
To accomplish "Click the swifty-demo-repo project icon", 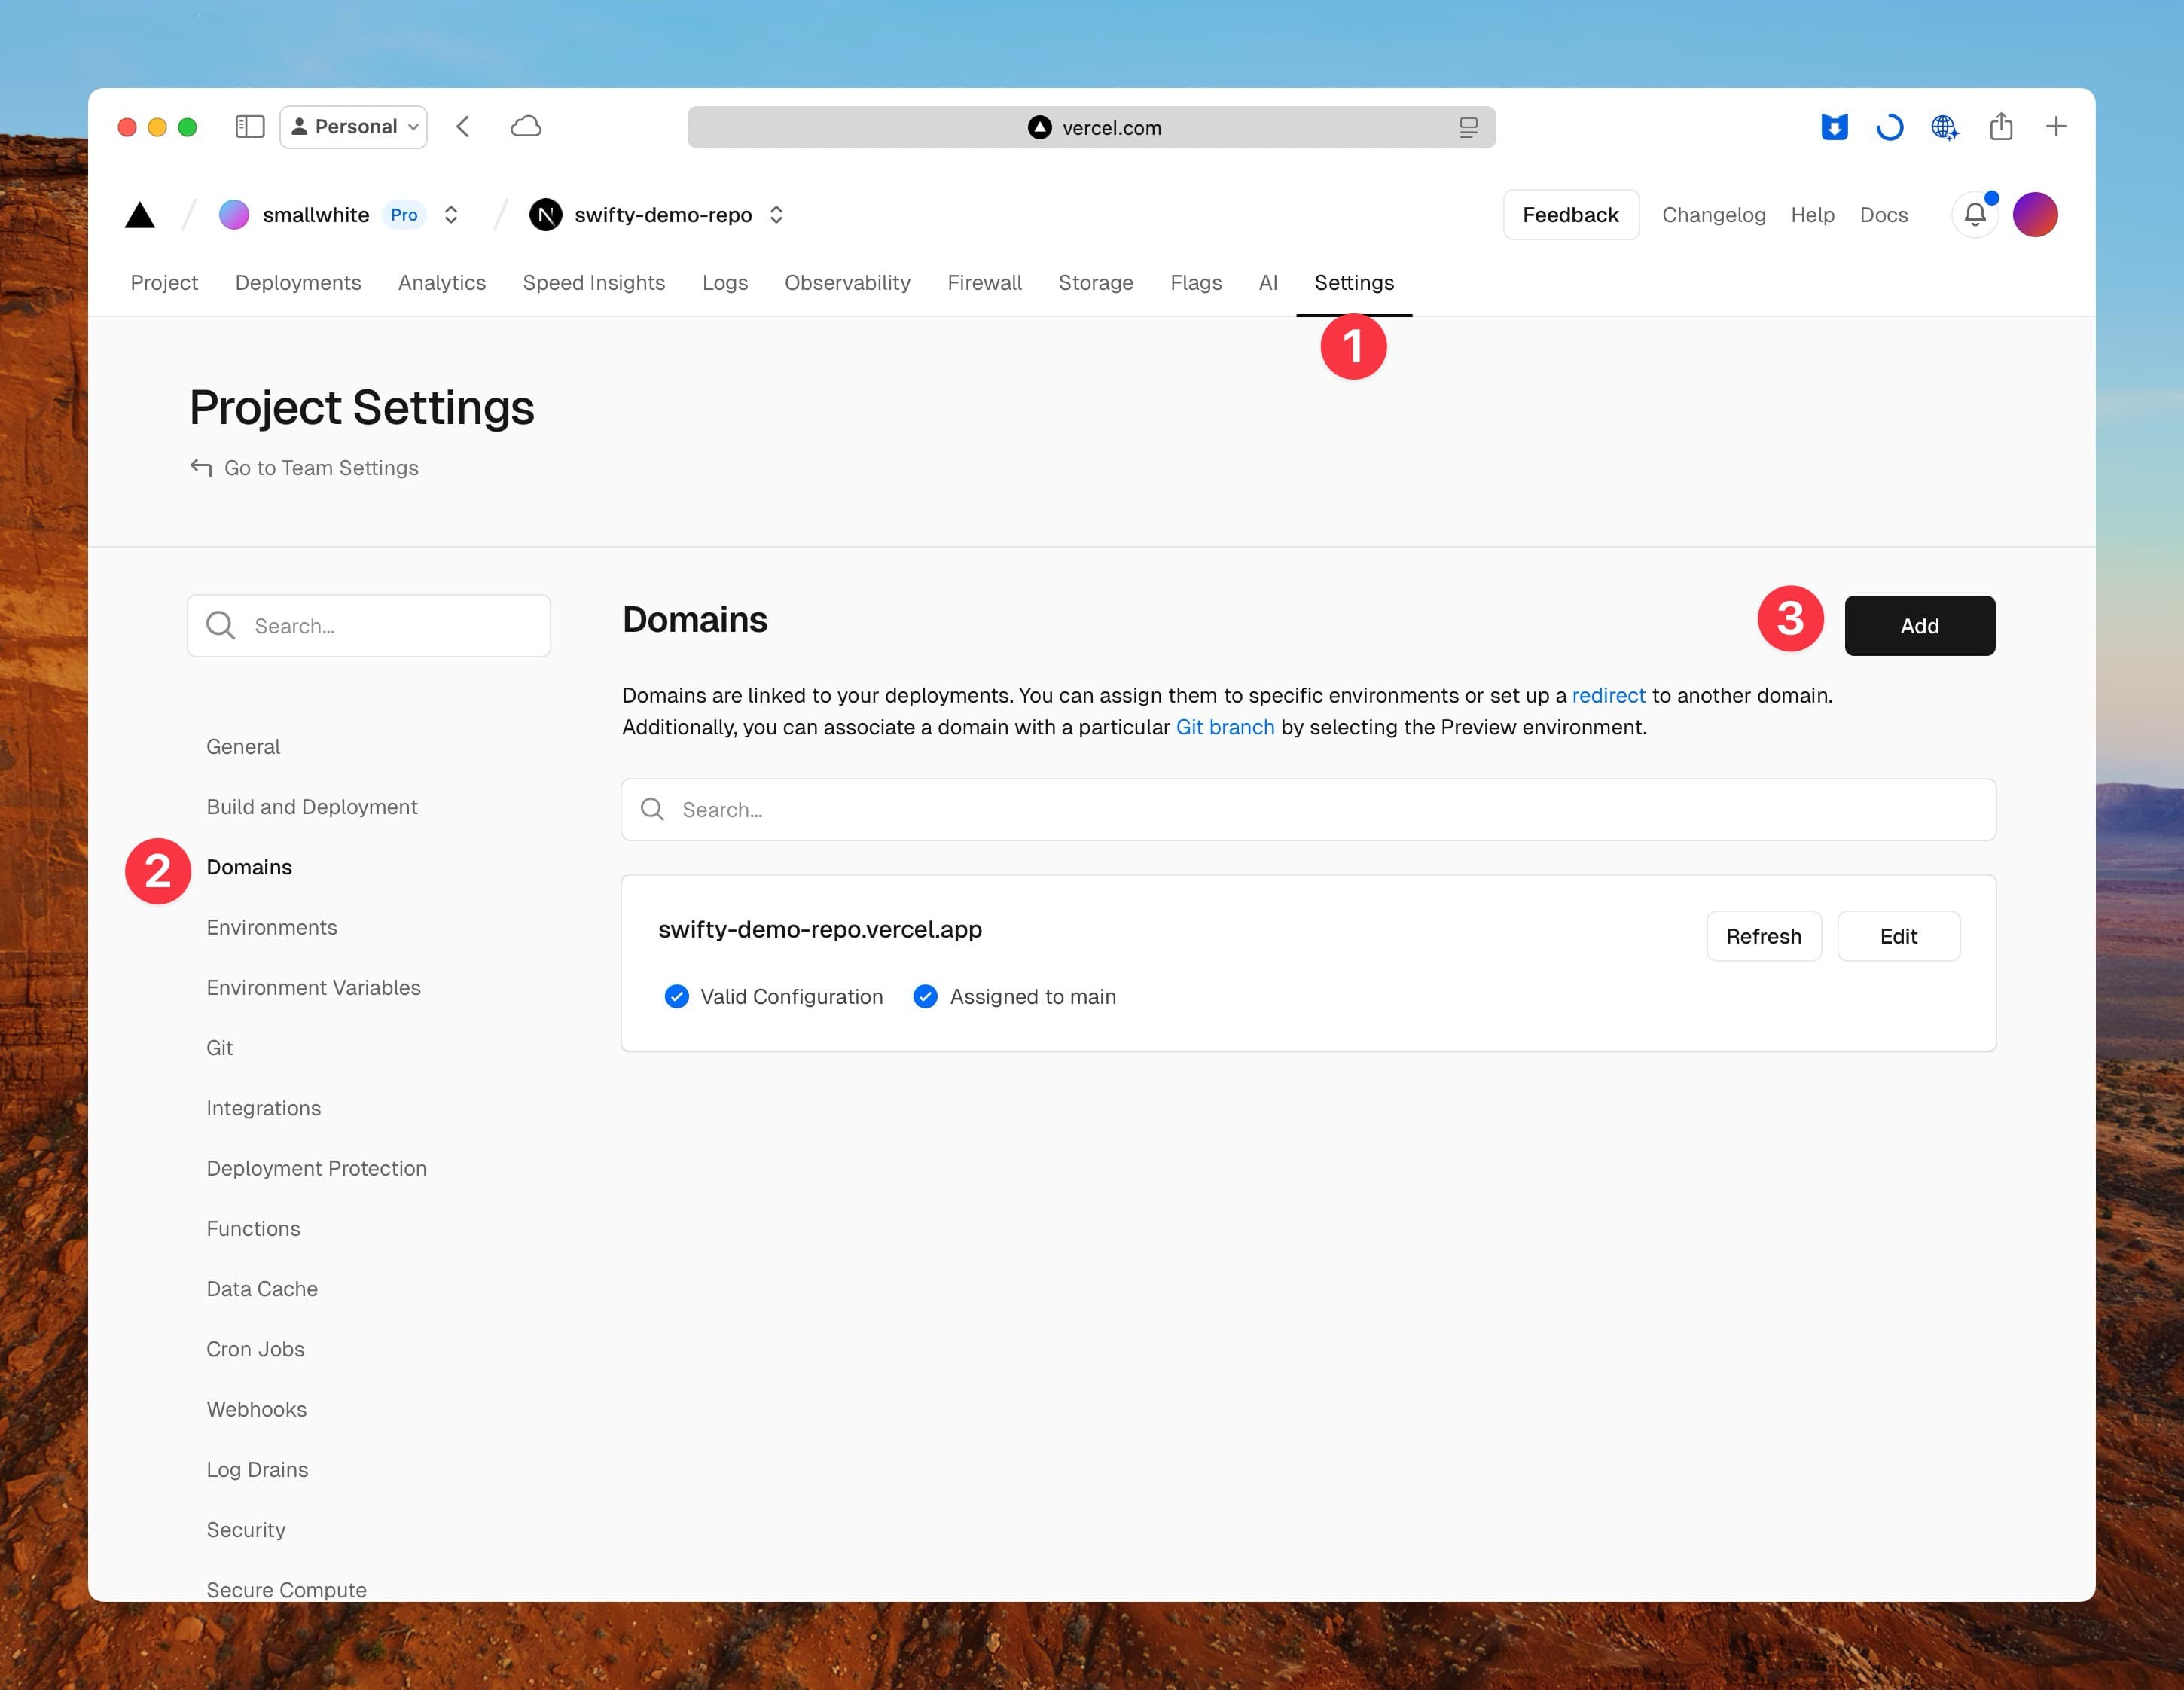I will click(545, 215).
